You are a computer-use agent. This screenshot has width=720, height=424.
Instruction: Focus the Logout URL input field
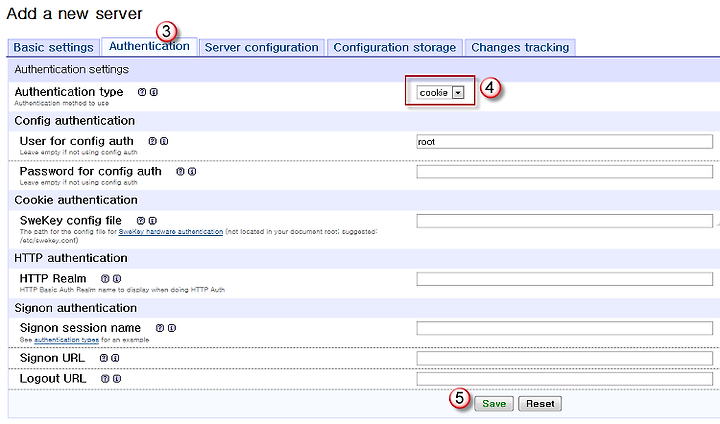coord(564,379)
